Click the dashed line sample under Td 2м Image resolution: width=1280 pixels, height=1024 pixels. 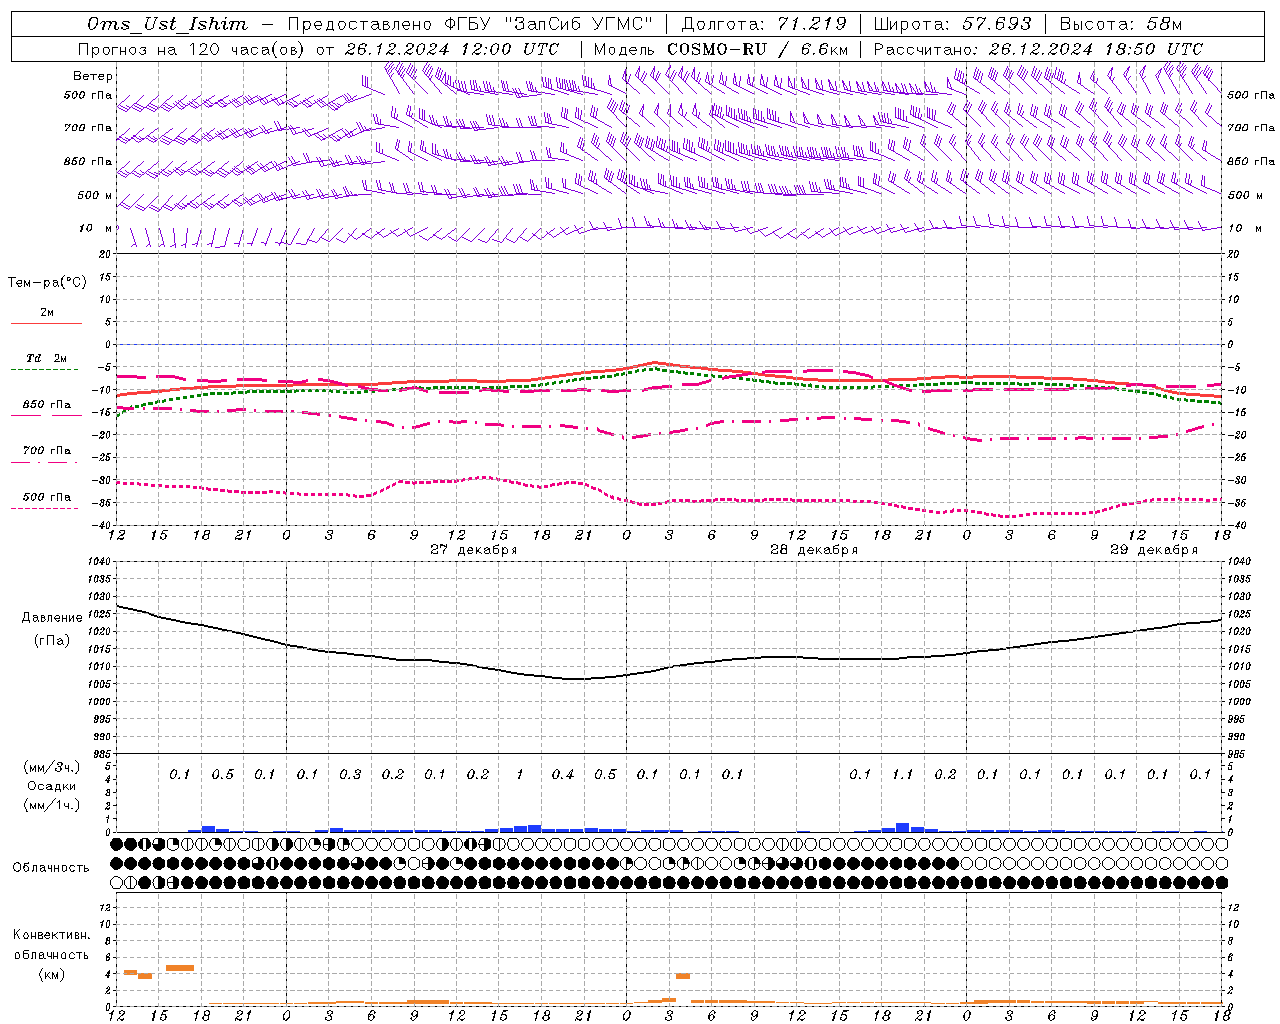tap(45, 370)
